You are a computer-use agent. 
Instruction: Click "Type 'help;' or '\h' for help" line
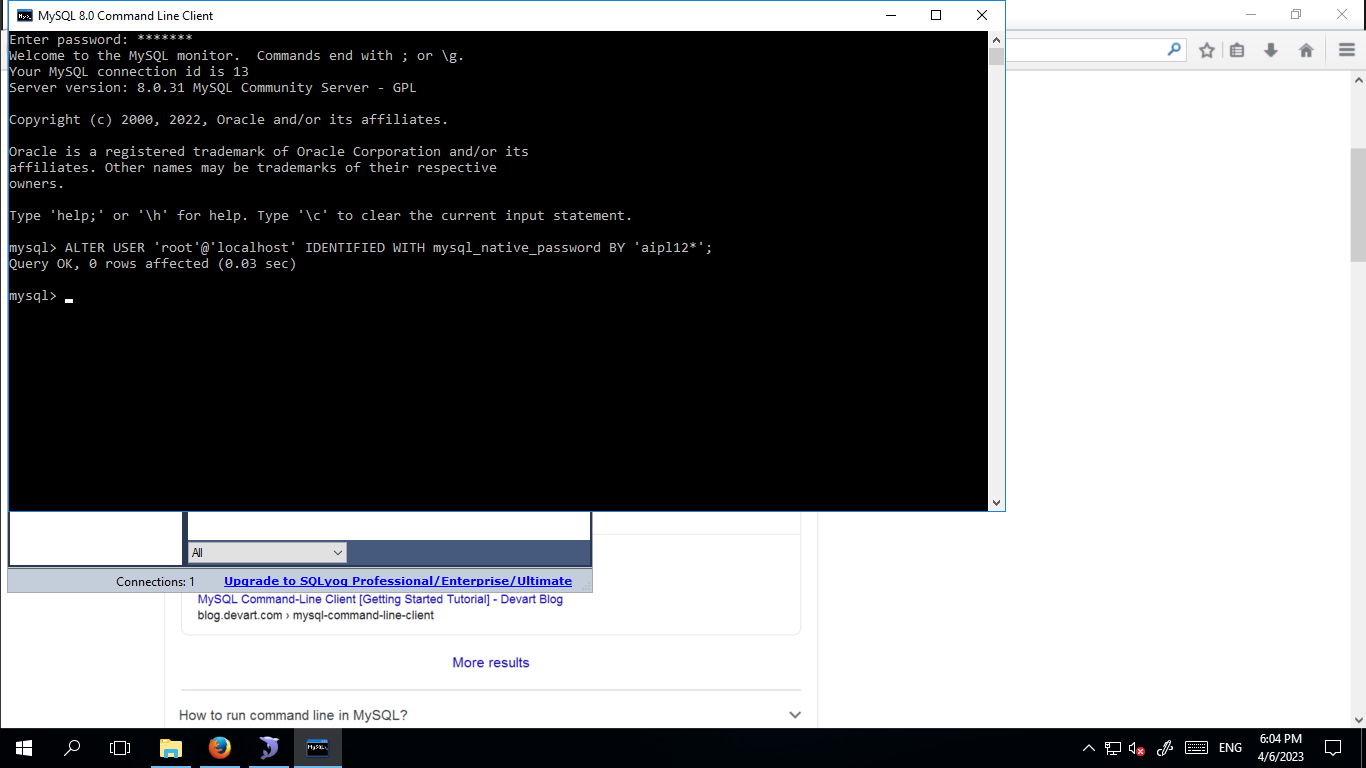click(x=321, y=216)
